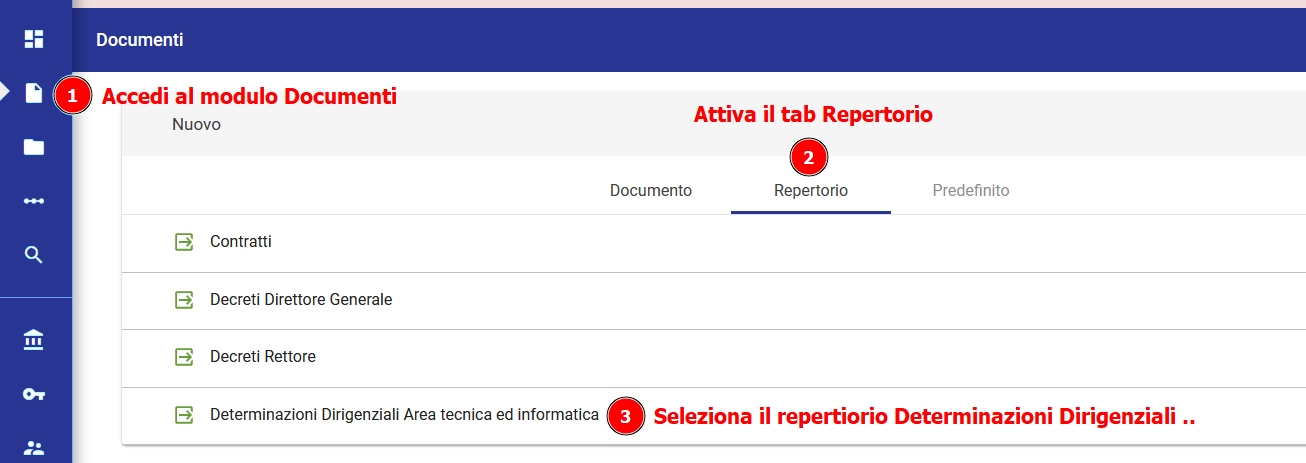The image size is (1306, 463).
Task: Click the institution building sidebar icon
Action: [34, 340]
